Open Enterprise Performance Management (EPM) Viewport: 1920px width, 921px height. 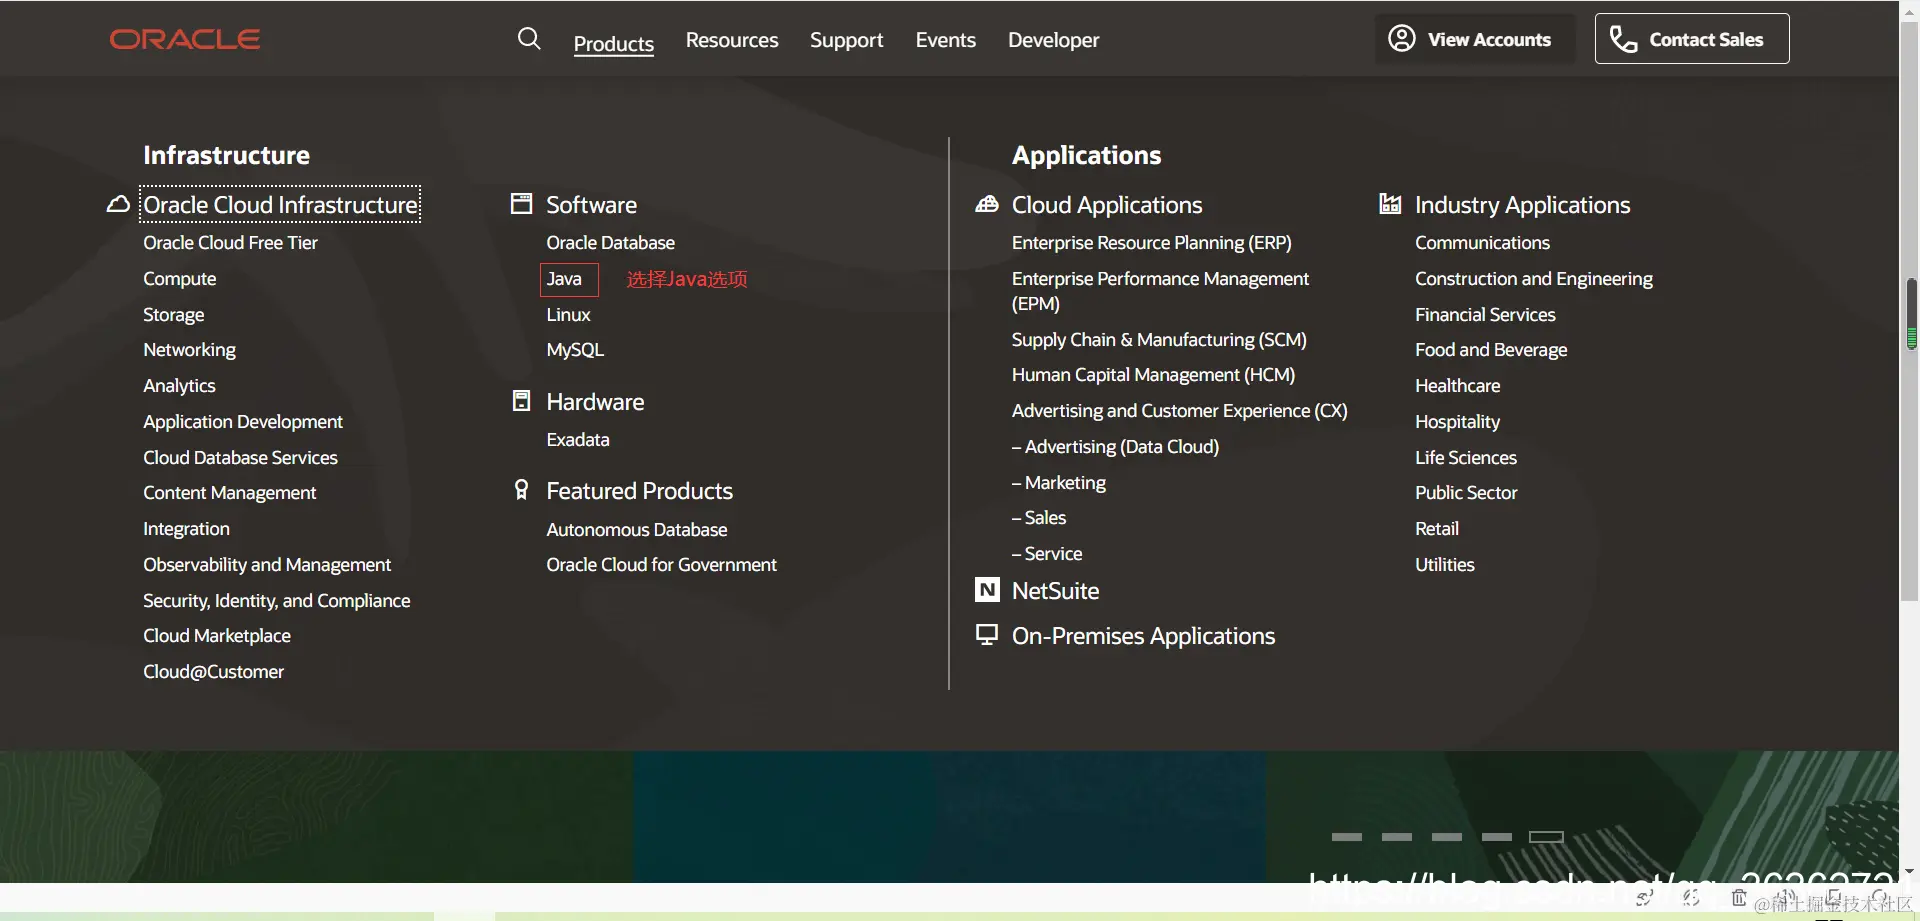(1160, 291)
